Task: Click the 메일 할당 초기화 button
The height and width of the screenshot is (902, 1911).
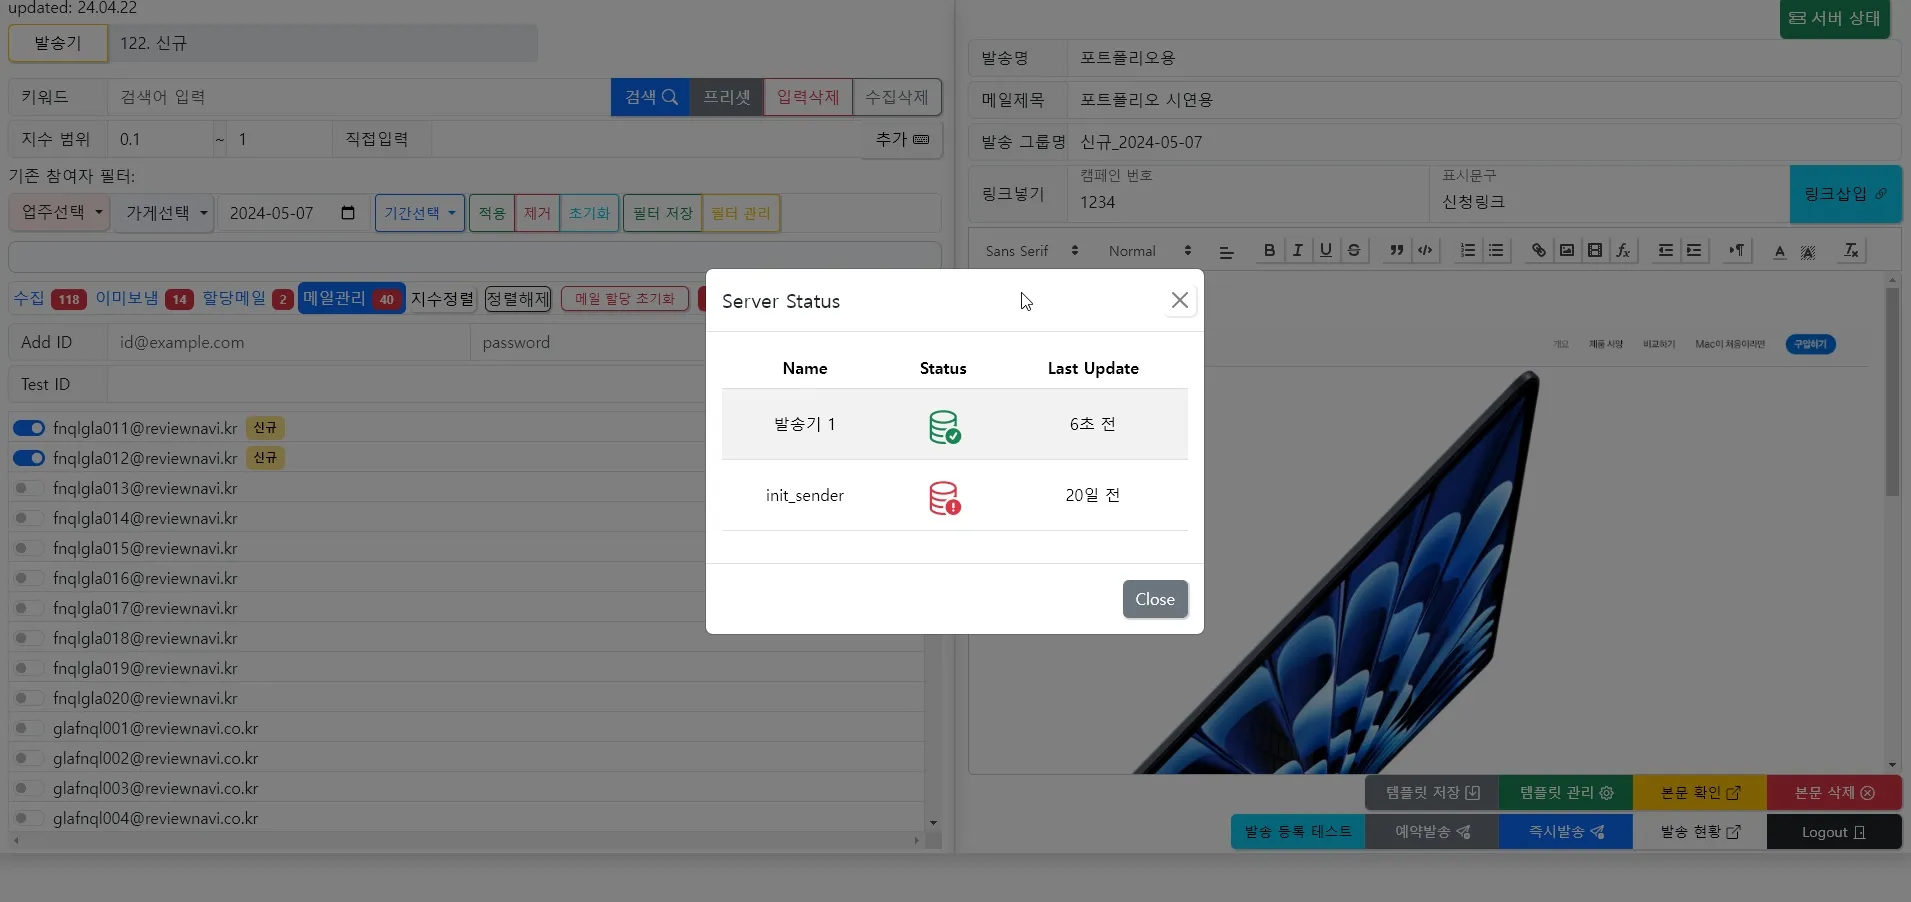Action: click(x=625, y=299)
